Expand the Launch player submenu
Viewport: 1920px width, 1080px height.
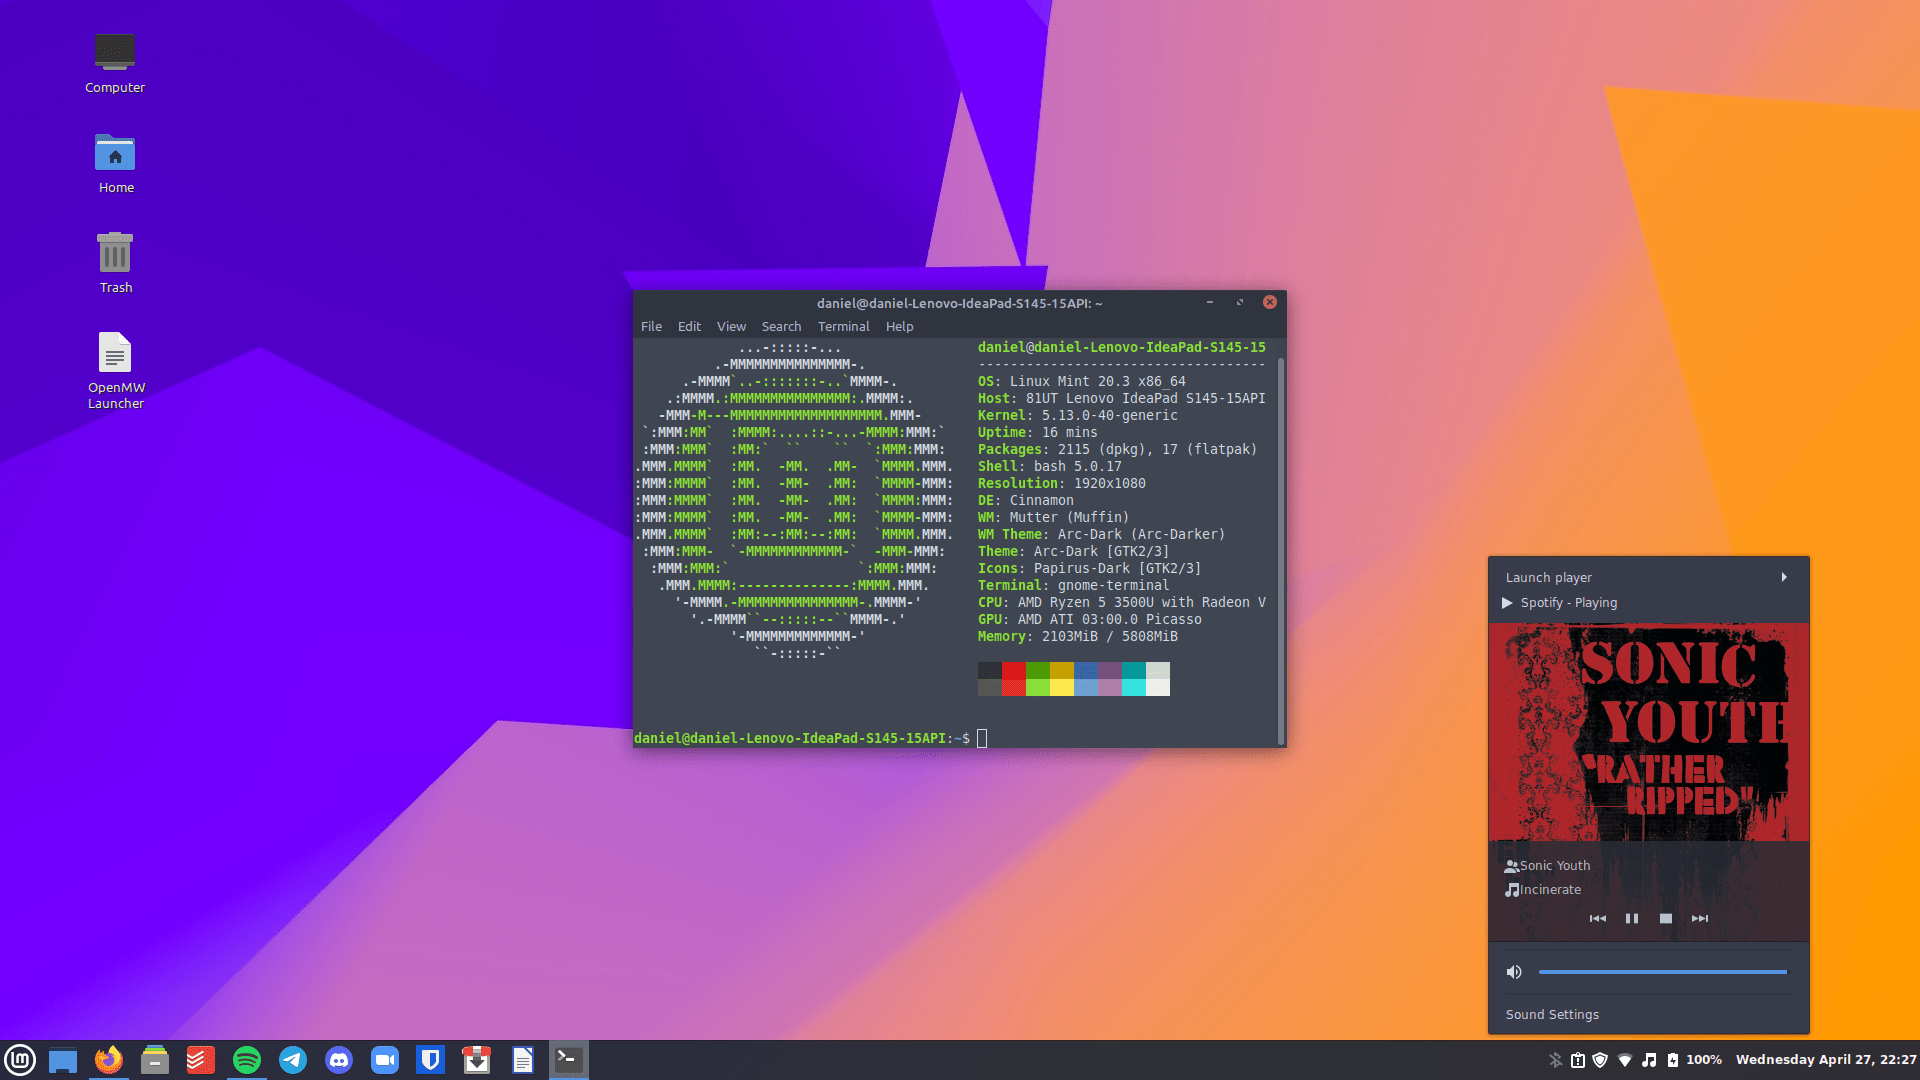[1648, 577]
